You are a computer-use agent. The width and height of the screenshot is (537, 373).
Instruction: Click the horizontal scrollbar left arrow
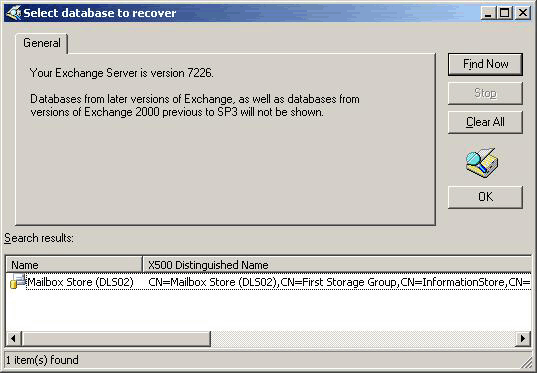point(13,339)
